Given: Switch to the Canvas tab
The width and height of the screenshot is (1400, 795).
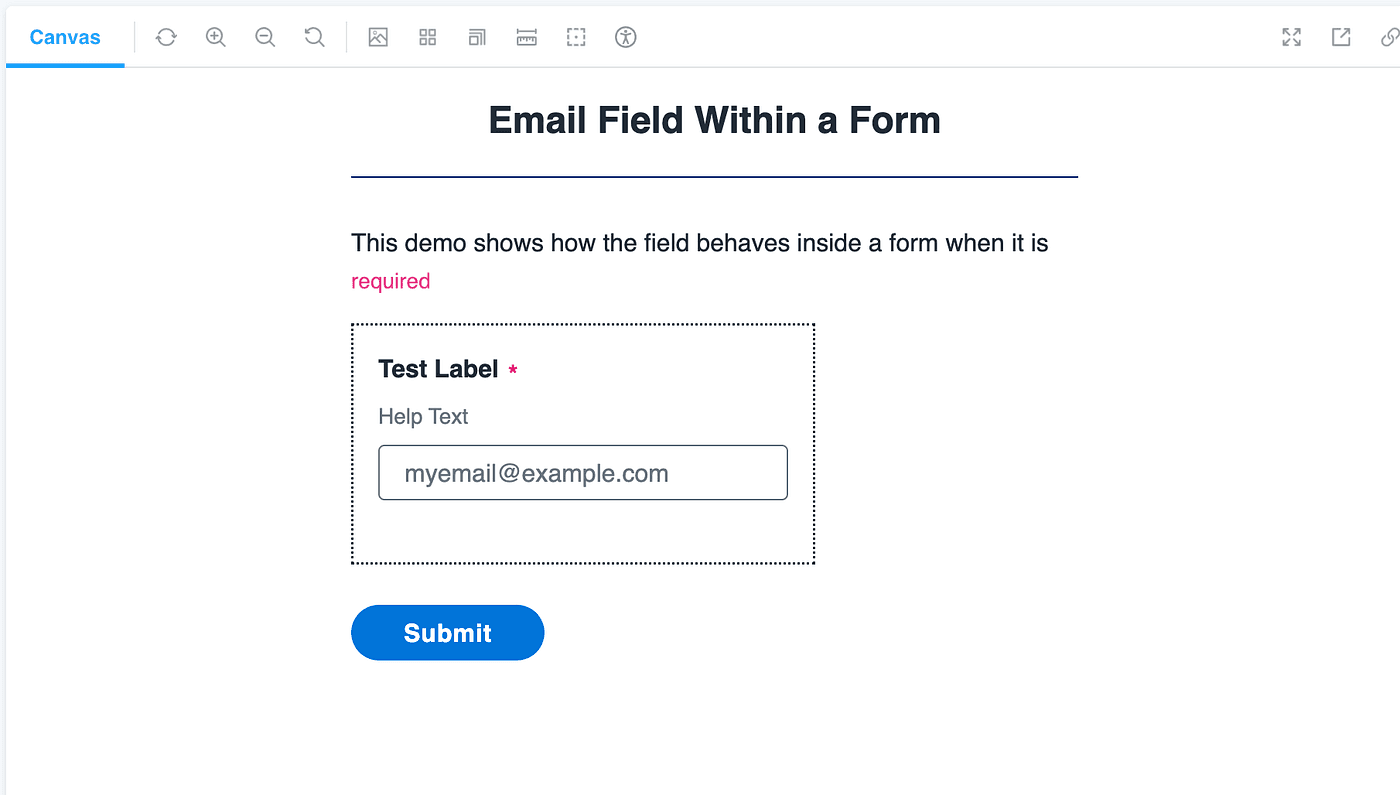Looking at the screenshot, I should tap(65, 38).
